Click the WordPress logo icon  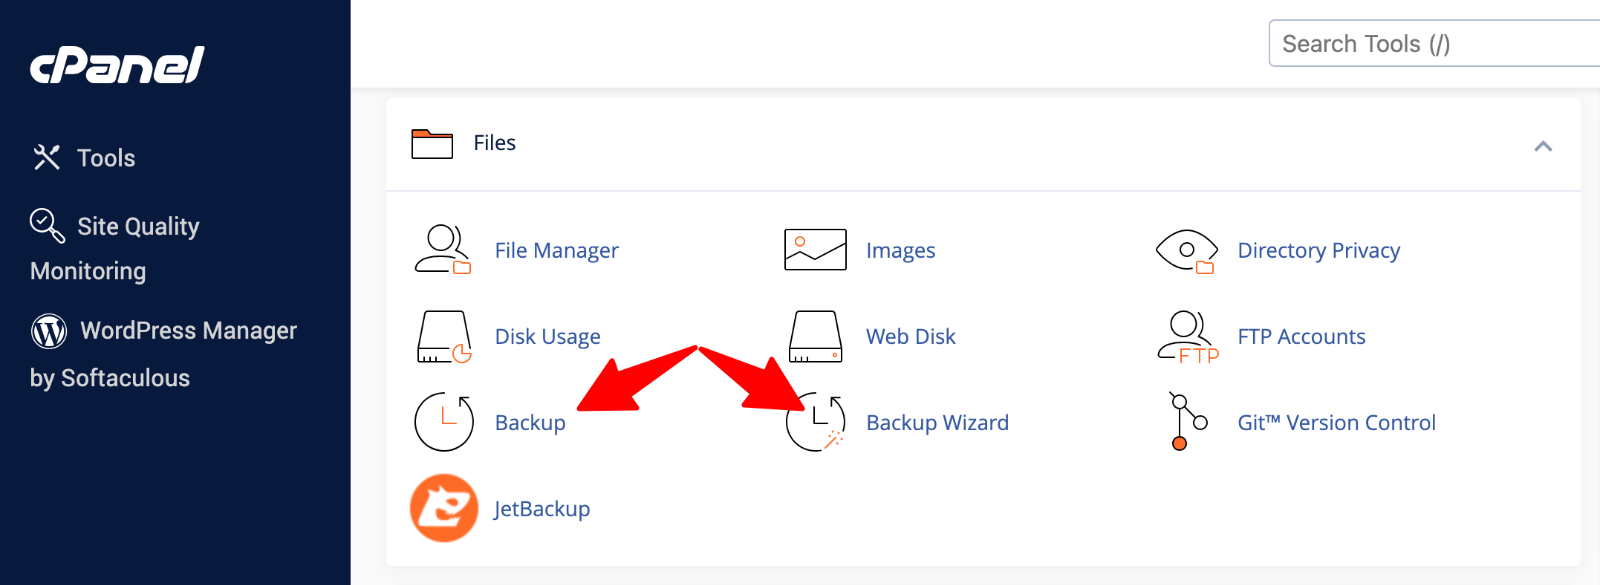click(49, 331)
